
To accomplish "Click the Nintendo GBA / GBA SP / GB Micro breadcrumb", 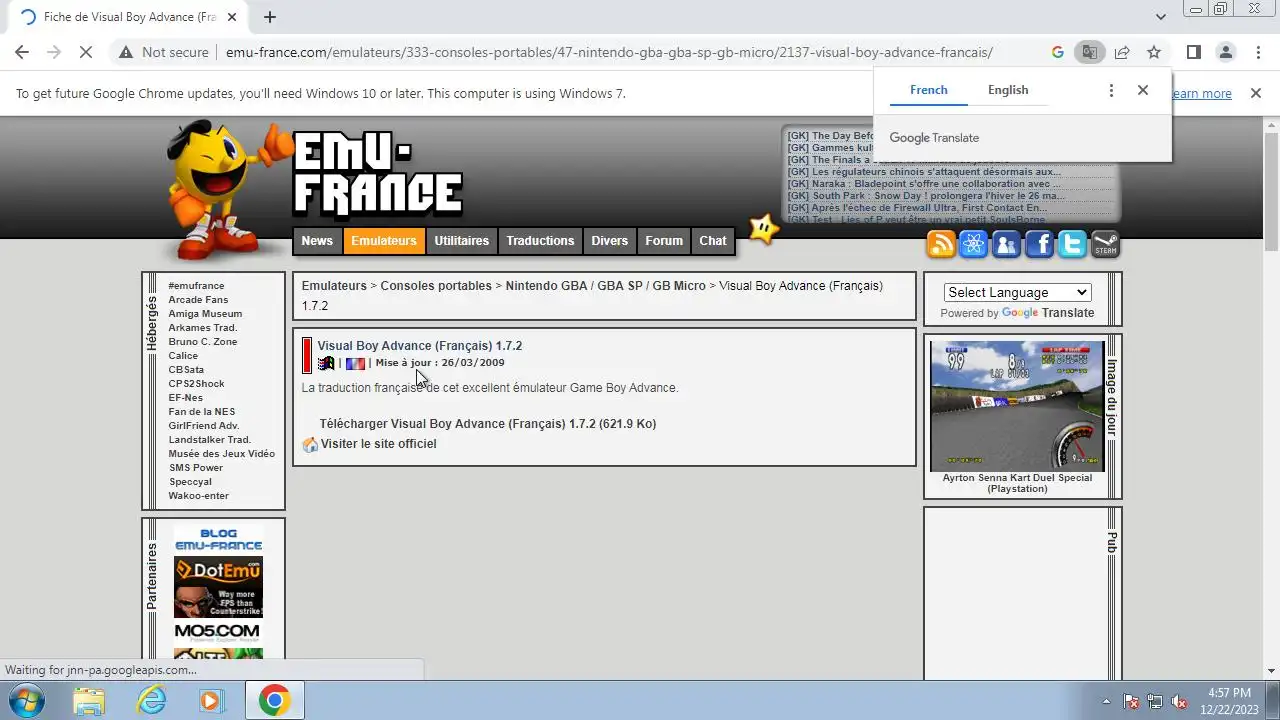I will pyautogui.click(x=605, y=286).
